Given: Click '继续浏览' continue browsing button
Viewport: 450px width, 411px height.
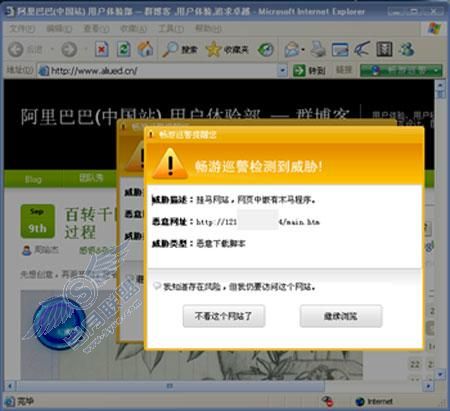Looking at the screenshot, I should coord(341,316).
